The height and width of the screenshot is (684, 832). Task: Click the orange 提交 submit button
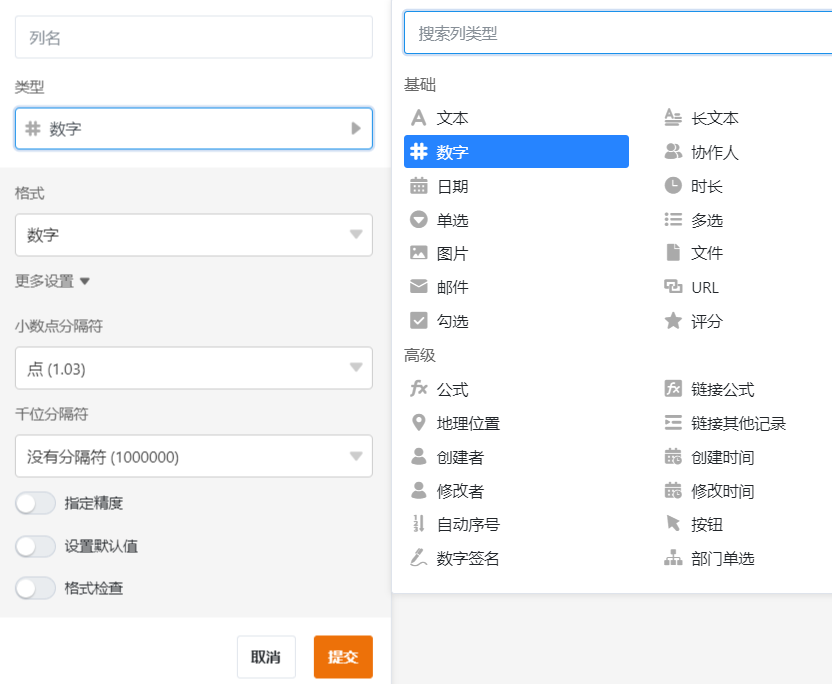click(343, 657)
